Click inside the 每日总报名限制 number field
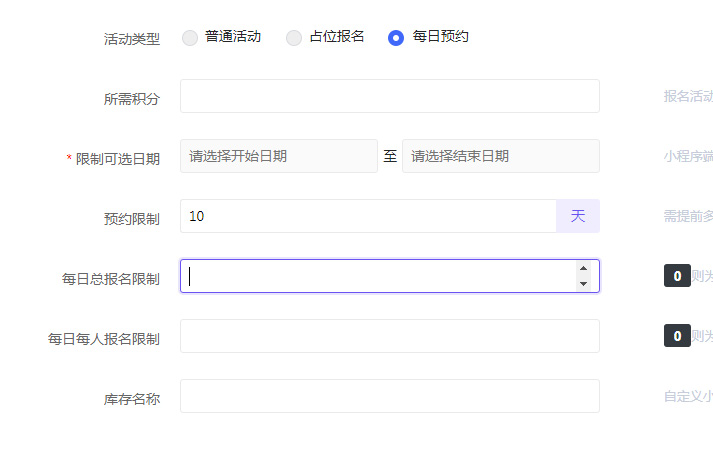Image resolution: width=713 pixels, height=458 pixels. [x=375, y=276]
